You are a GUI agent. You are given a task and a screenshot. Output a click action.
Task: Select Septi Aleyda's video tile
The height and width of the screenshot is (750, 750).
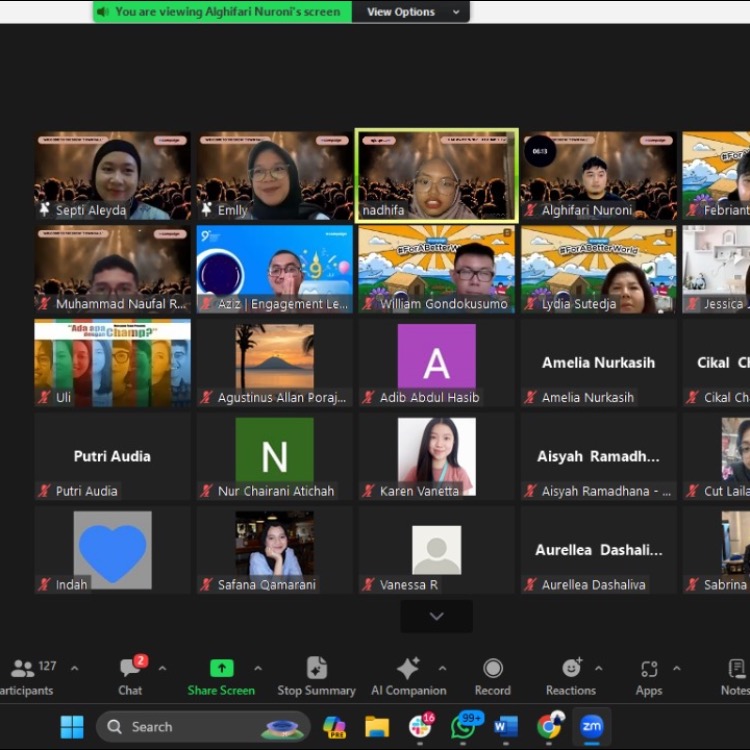[x=112, y=176]
